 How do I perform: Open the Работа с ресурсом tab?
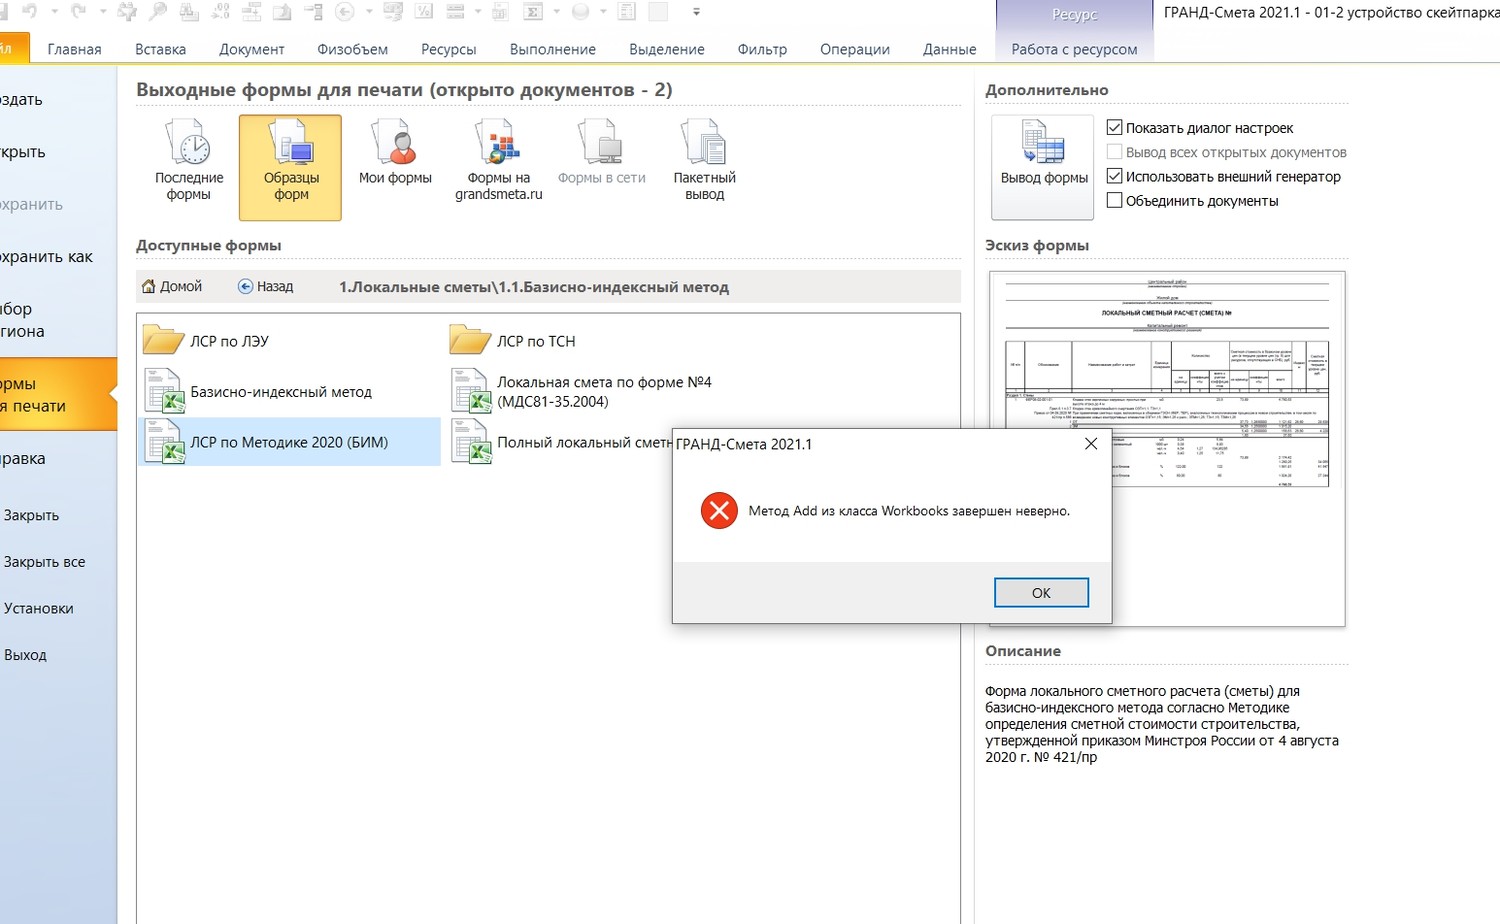pyautogui.click(x=1074, y=49)
